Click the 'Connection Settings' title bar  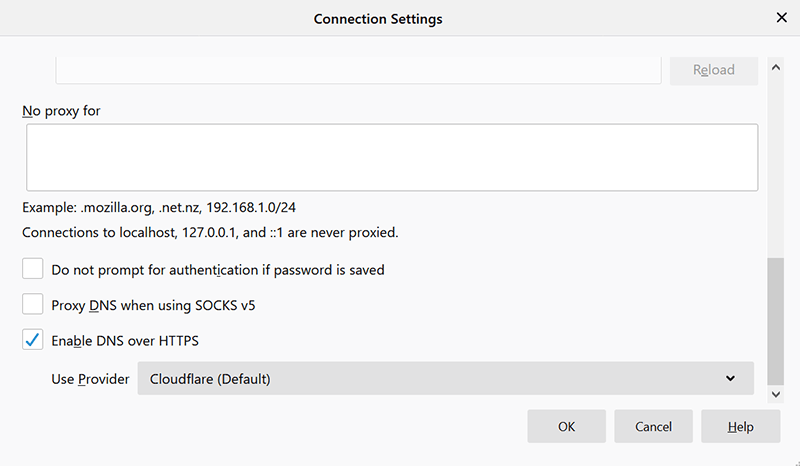(378, 18)
